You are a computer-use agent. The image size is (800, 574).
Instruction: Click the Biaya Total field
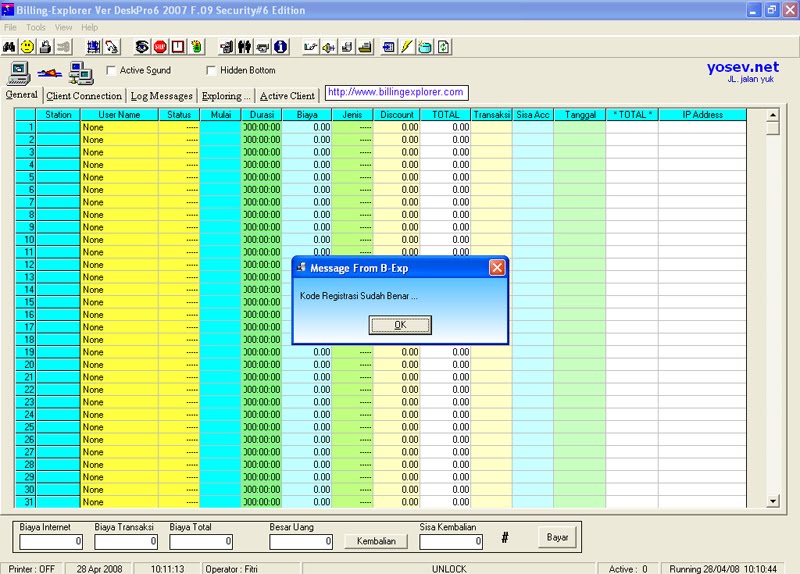201,541
